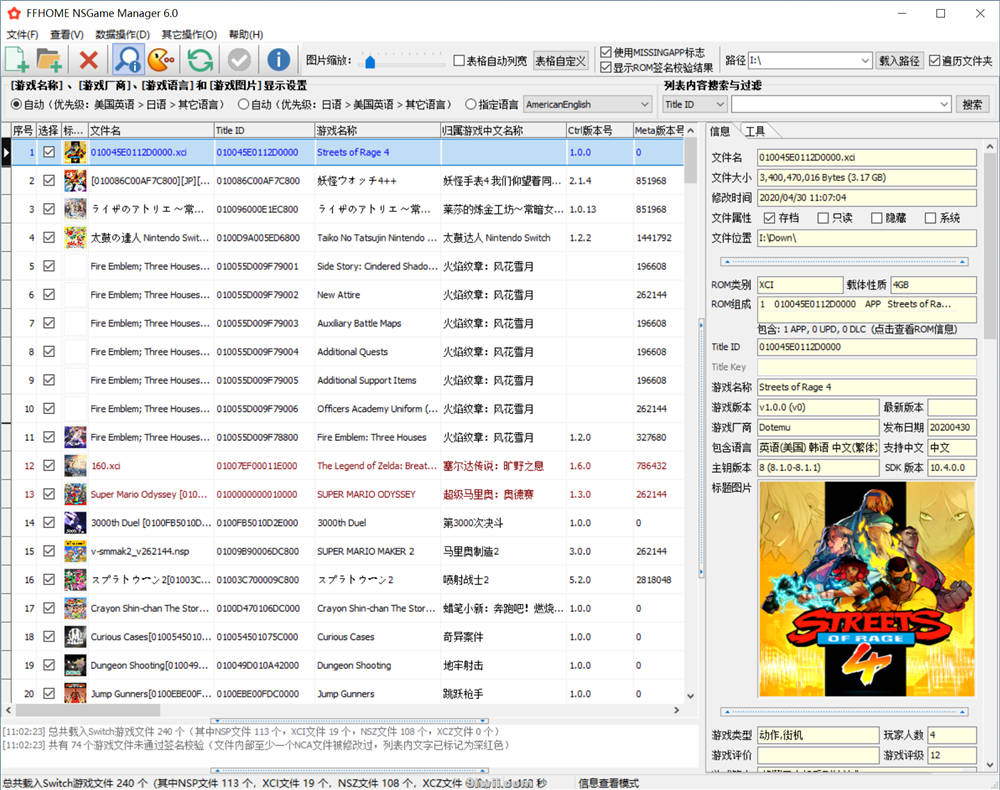1000x790 pixels.
Task: Click the 载入路径 button
Action: click(899, 61)
